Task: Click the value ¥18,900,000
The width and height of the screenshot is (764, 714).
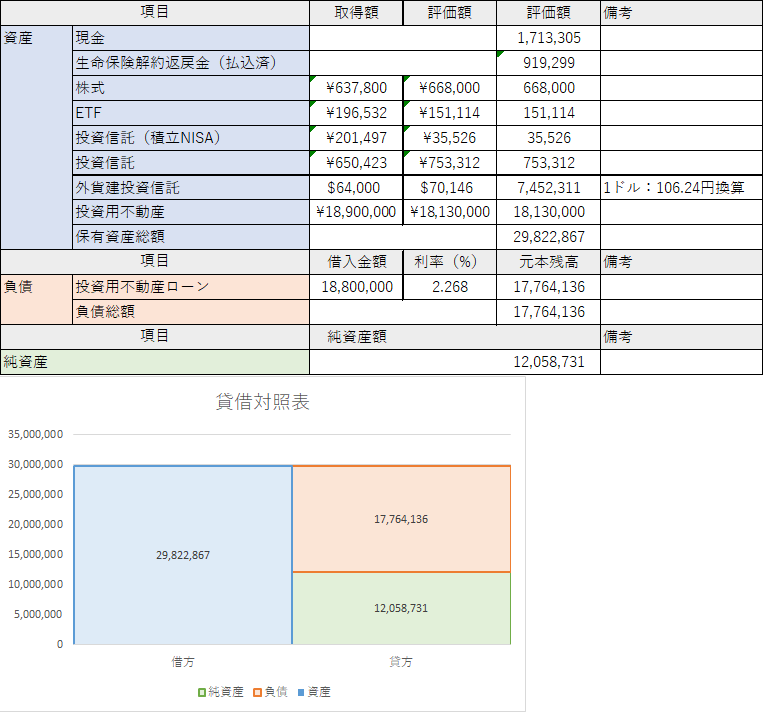Action: click(356, 212)
